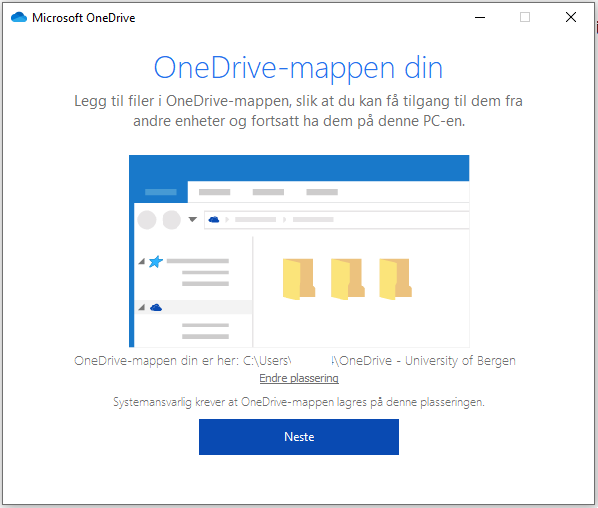Click the folder path text C:\Users
Image resolution: width=598 pixels, height=508 pixels.
[267, 360]
